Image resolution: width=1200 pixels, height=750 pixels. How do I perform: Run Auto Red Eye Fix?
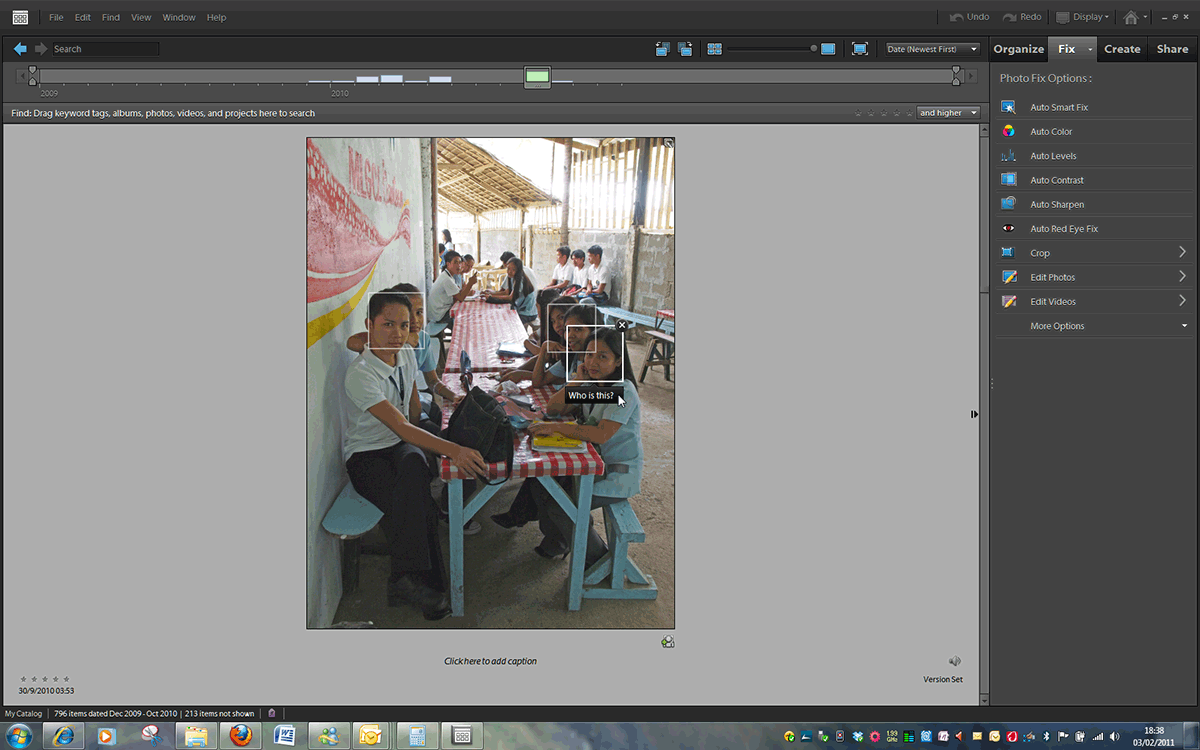coord(1064,229)
